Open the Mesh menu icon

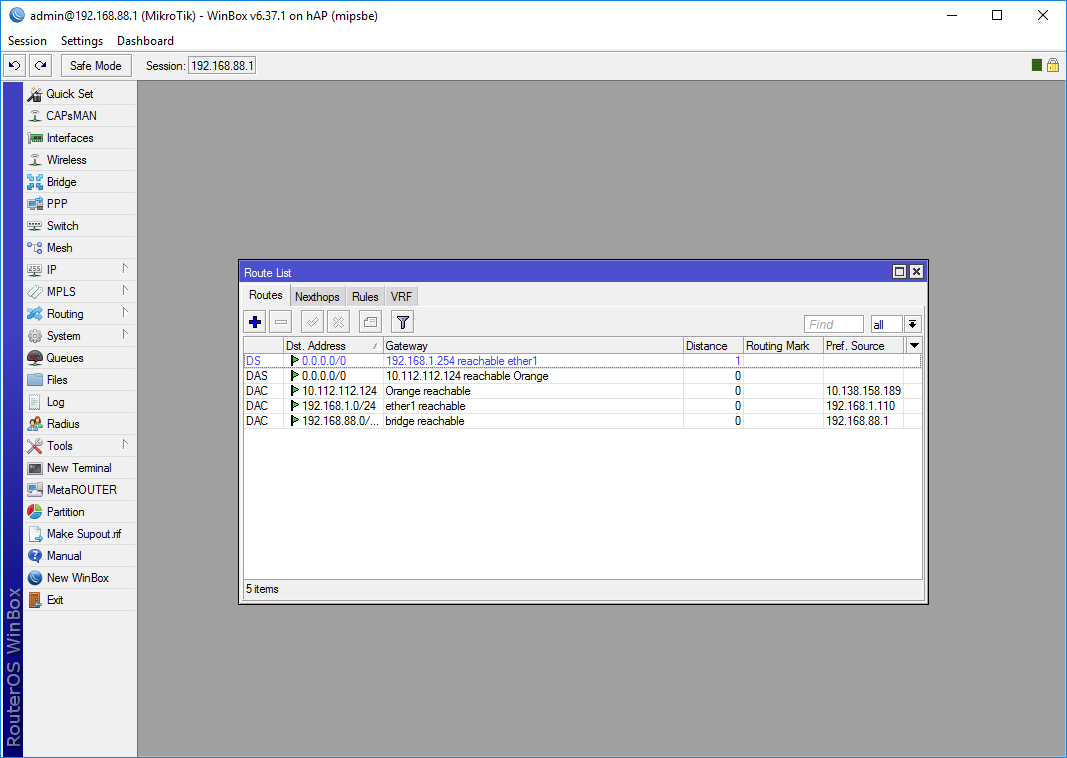coord(35,248)
